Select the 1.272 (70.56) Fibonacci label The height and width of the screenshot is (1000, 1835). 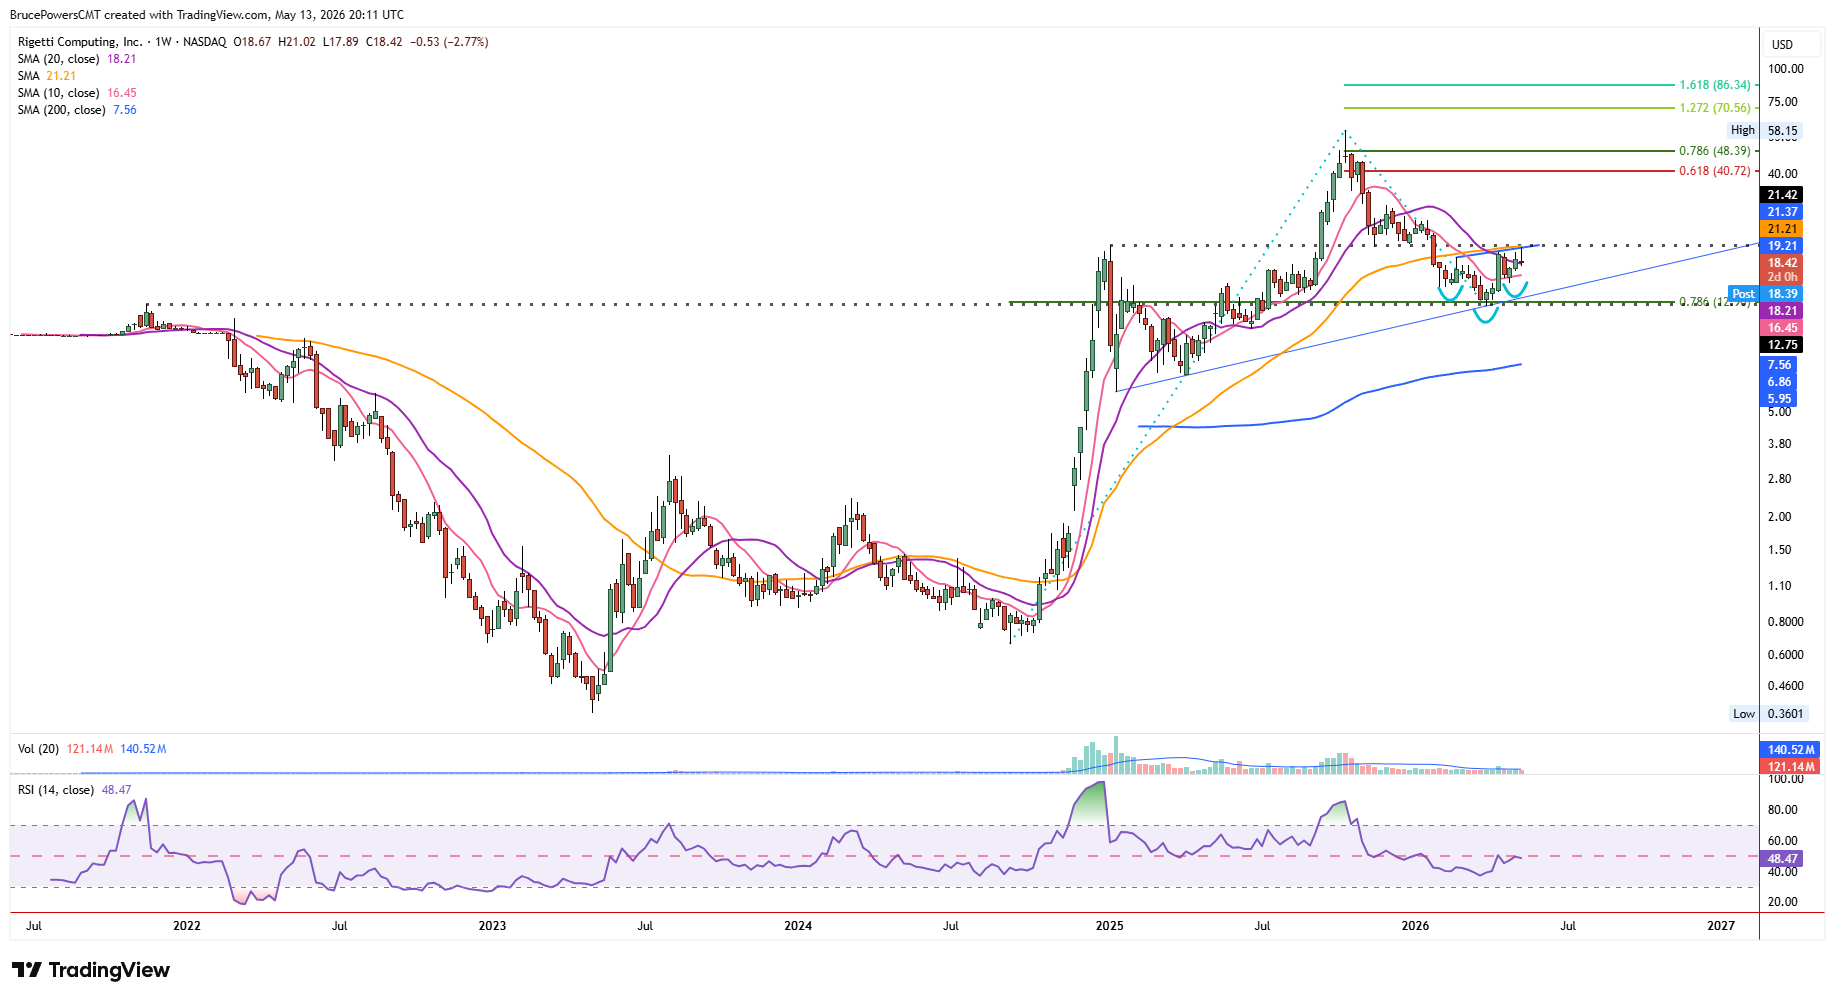pyautogui.click(x=1715, y=108)
